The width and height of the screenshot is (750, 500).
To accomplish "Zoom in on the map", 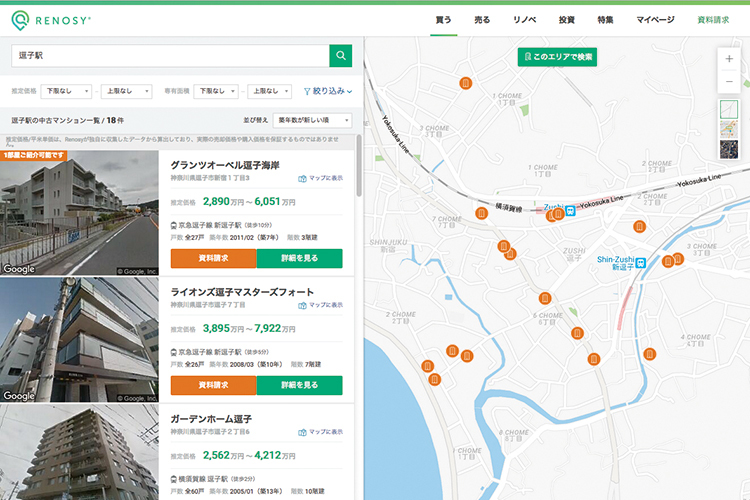I will [729, 59].
